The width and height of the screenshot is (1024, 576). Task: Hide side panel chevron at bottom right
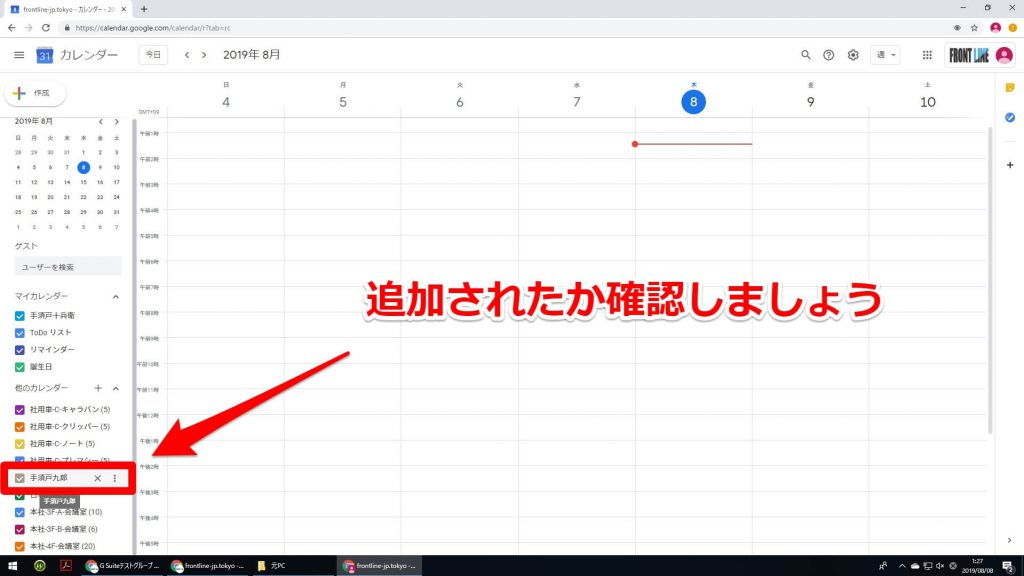[1010, 540]
